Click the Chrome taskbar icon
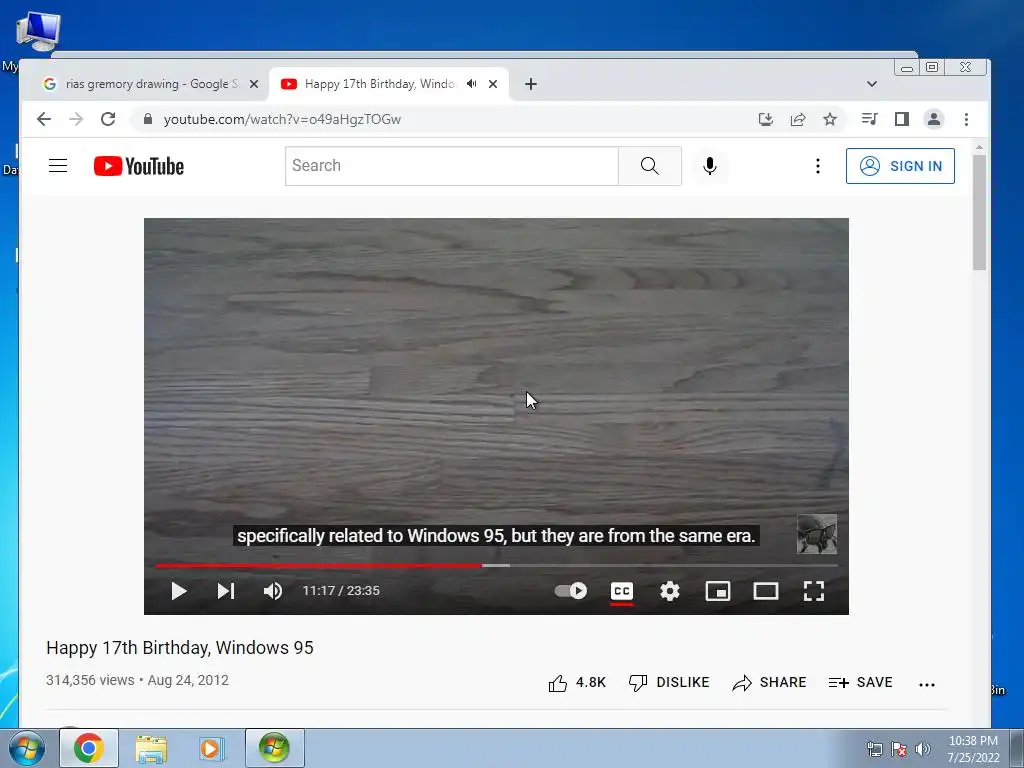The width and height of the screenshot is (1024, 768). (x=89, y=748)
